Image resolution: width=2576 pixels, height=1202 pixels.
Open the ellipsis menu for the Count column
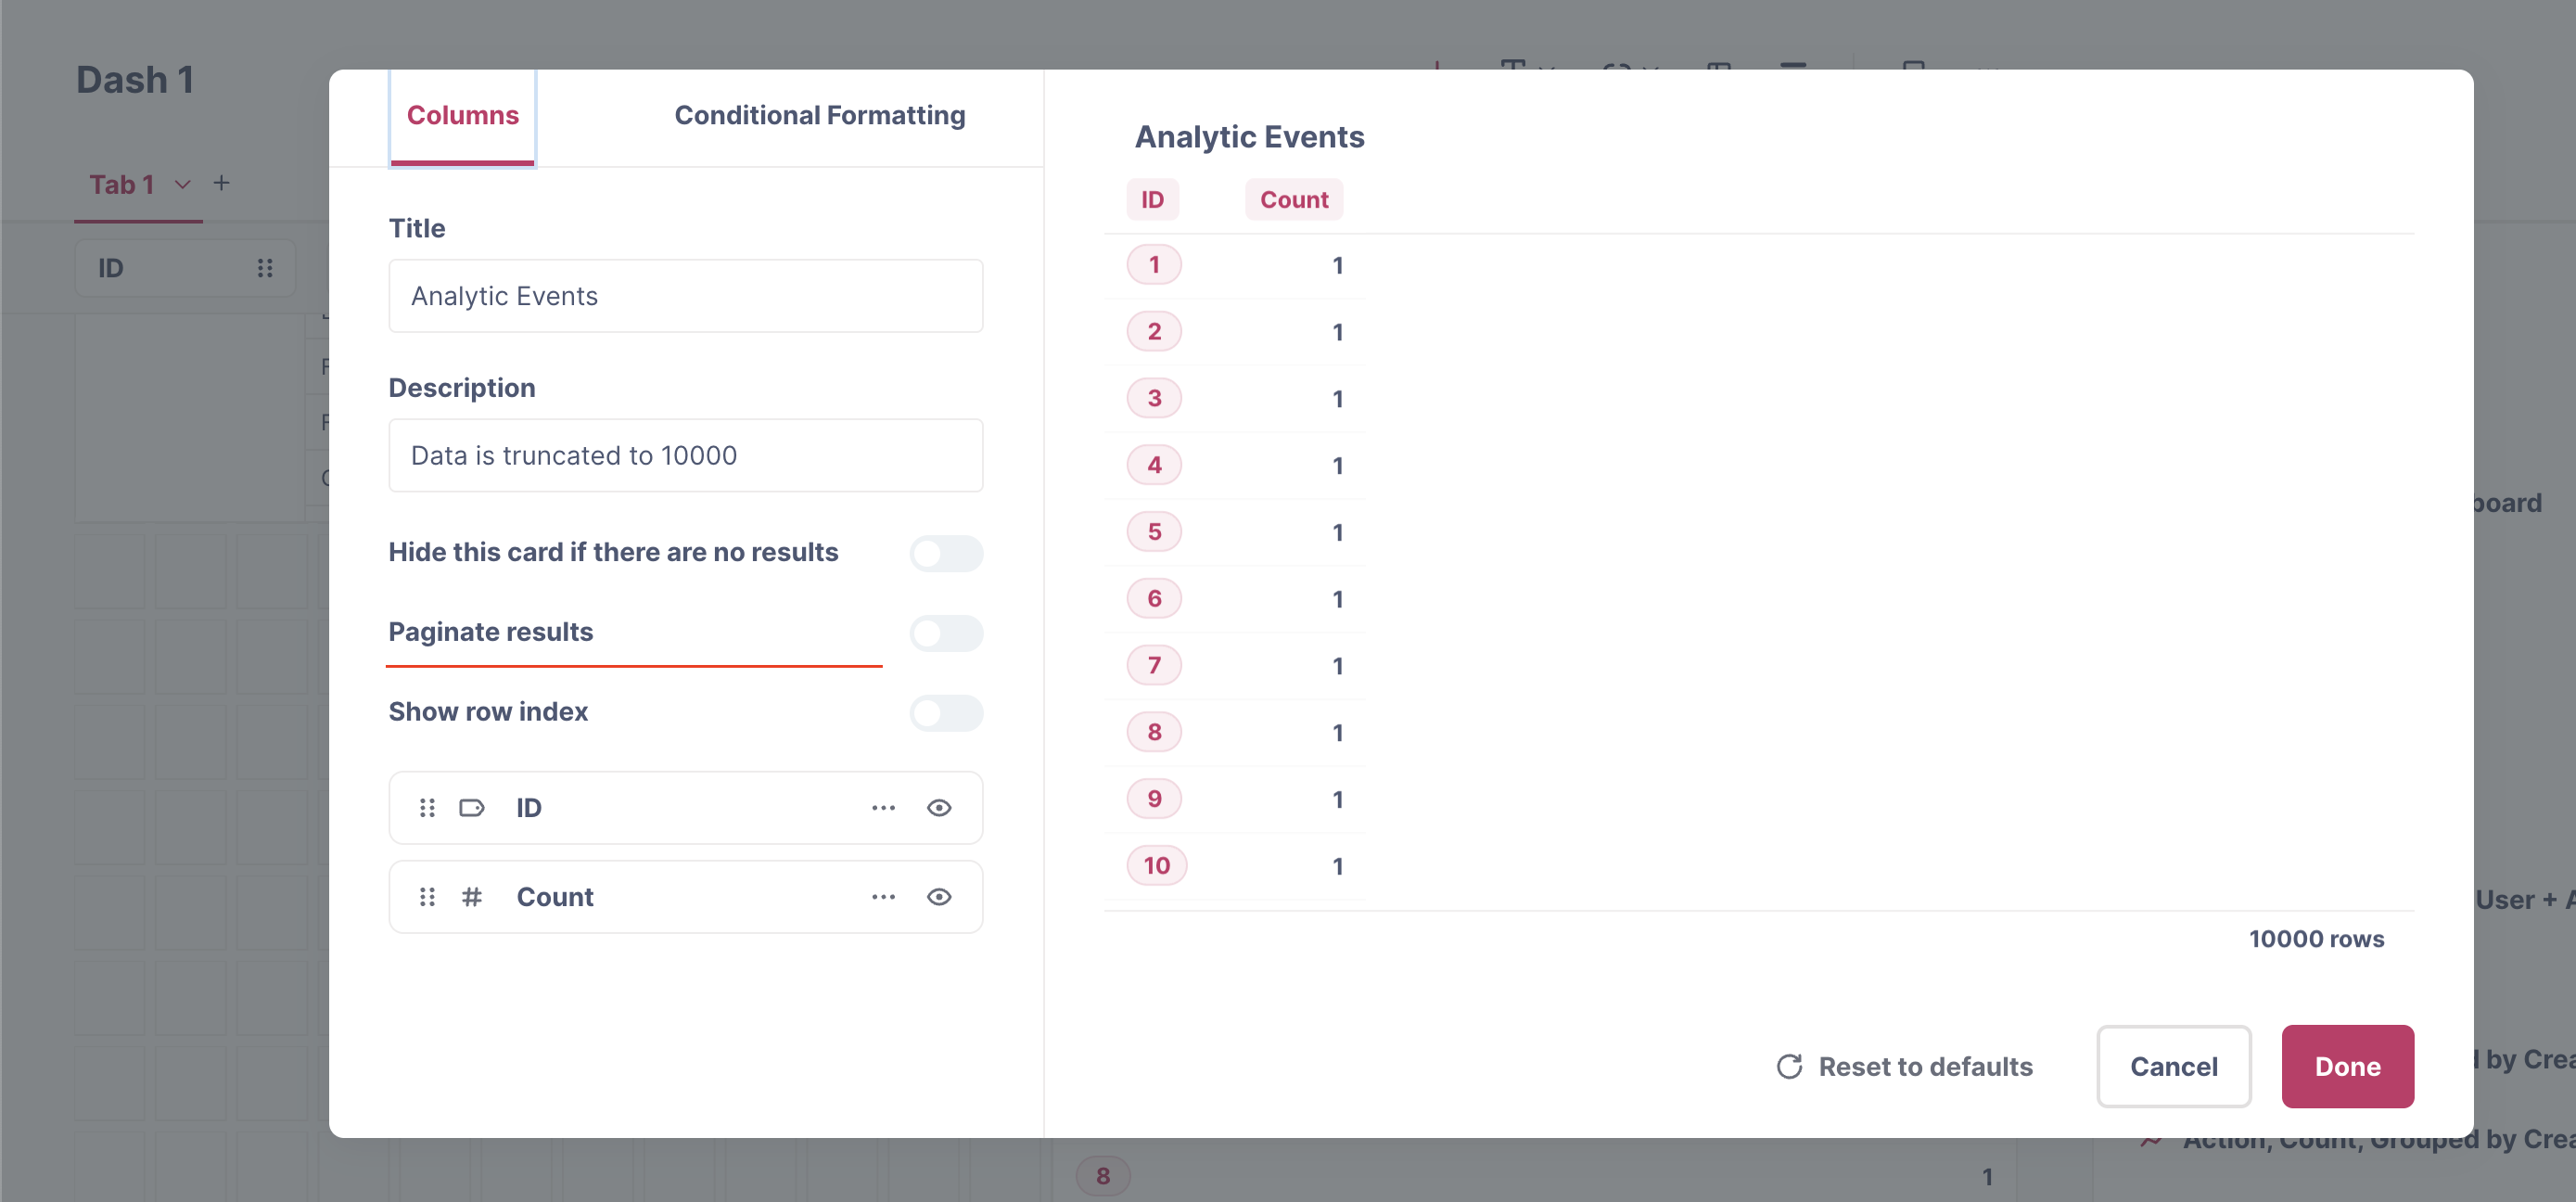click(883, 897)
